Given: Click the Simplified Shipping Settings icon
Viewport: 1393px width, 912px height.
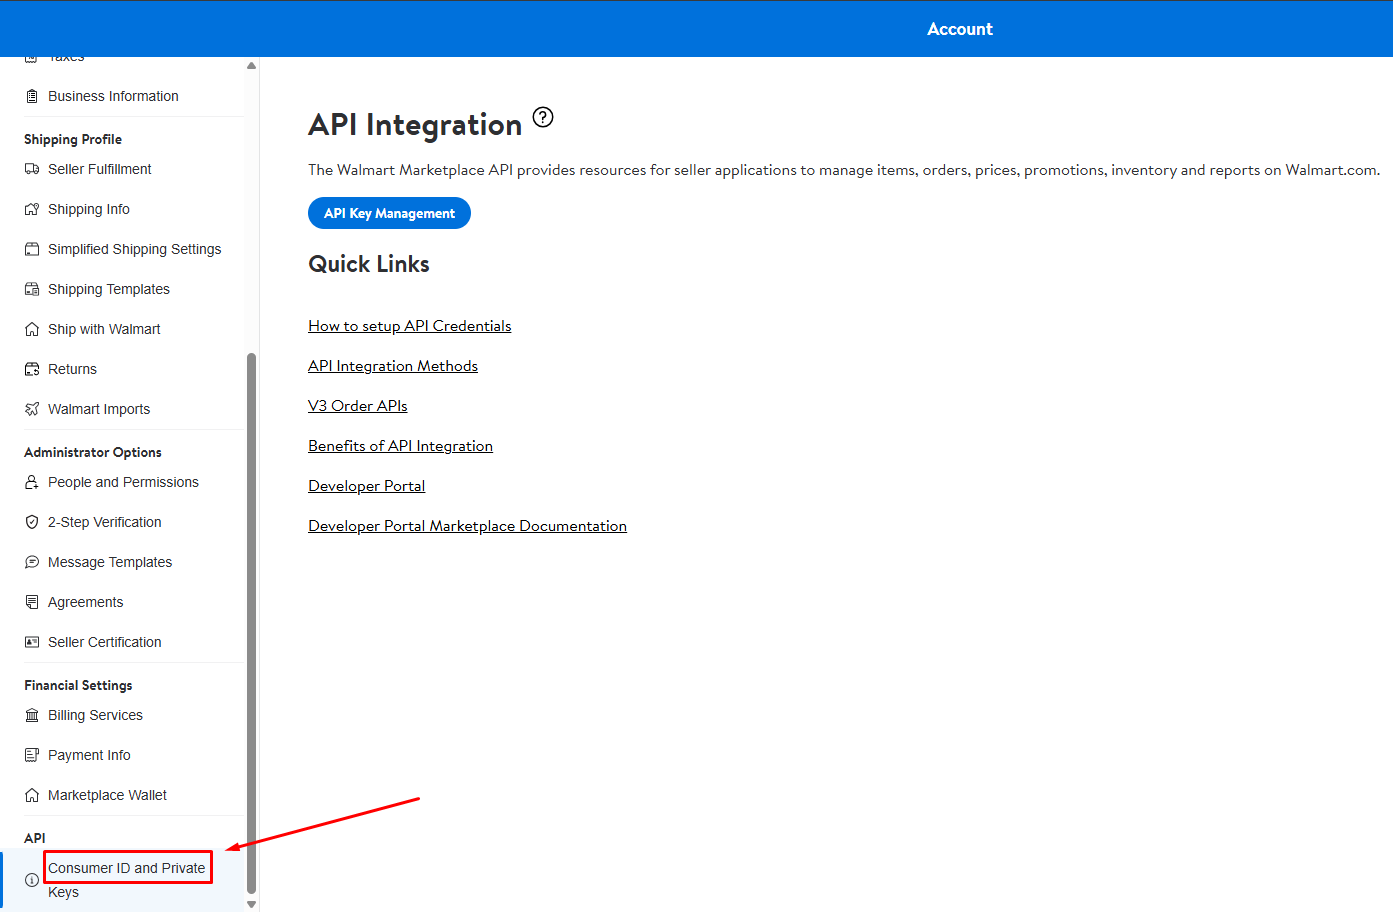Looking at the screenshot, I should 32,249.
